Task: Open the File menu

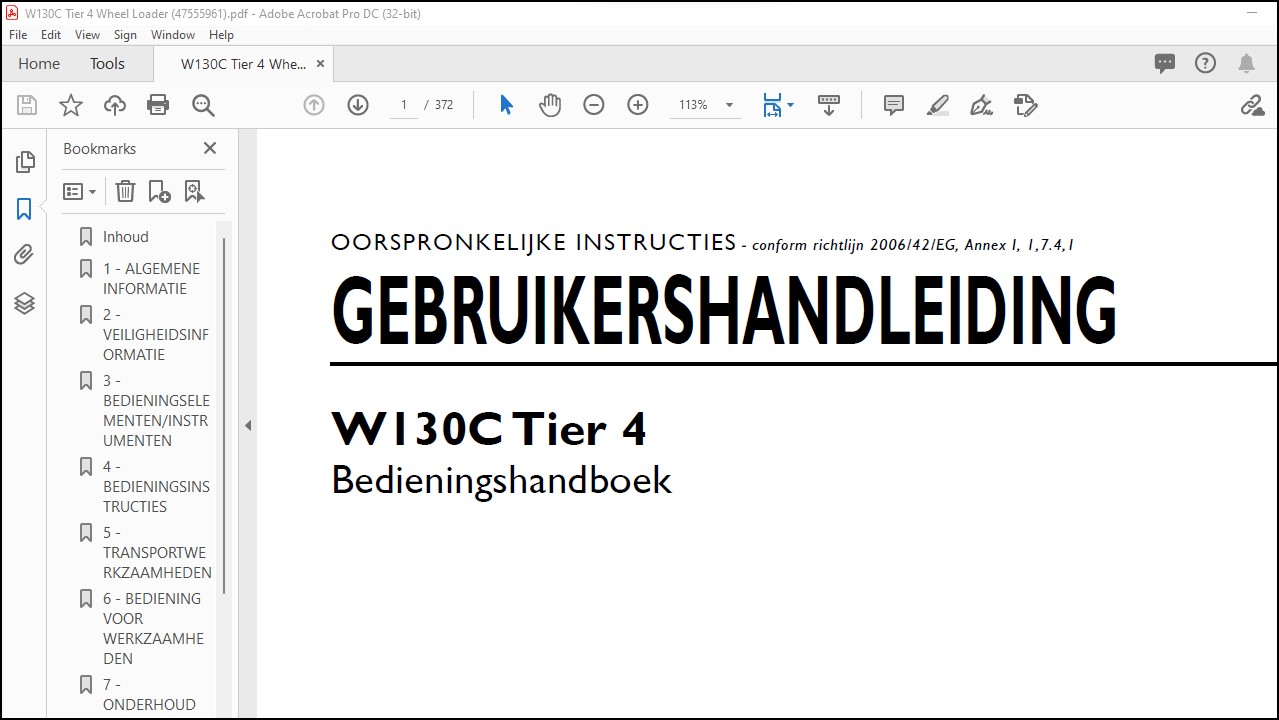Action: (18, 34)
